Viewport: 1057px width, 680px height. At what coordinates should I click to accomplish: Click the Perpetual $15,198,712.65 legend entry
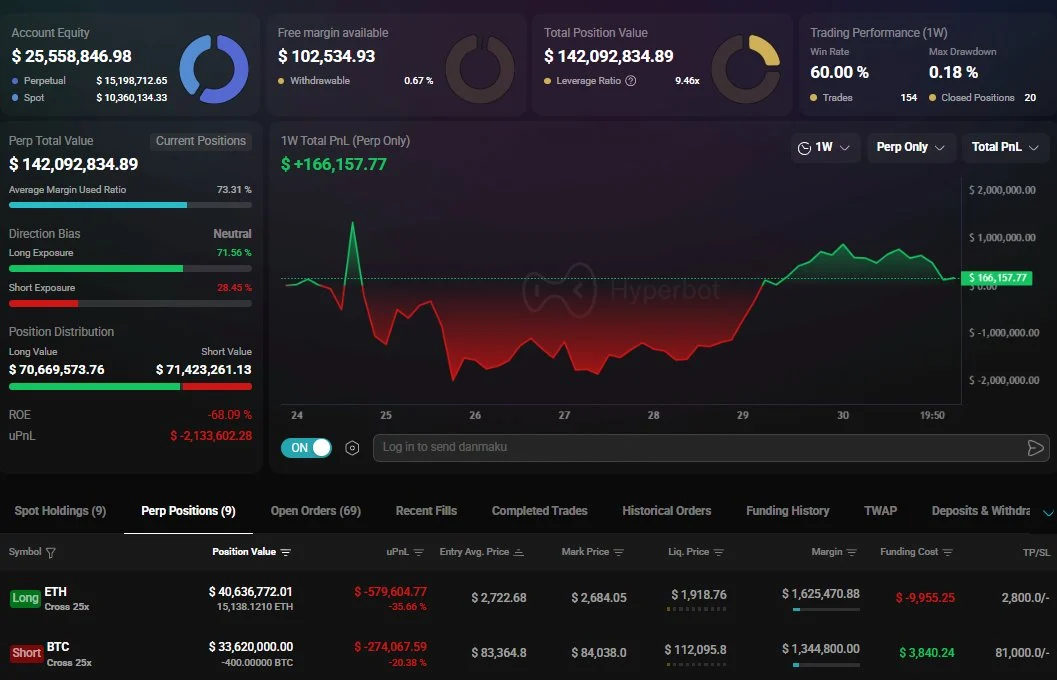pyautogui.click(x=90, y=81)
